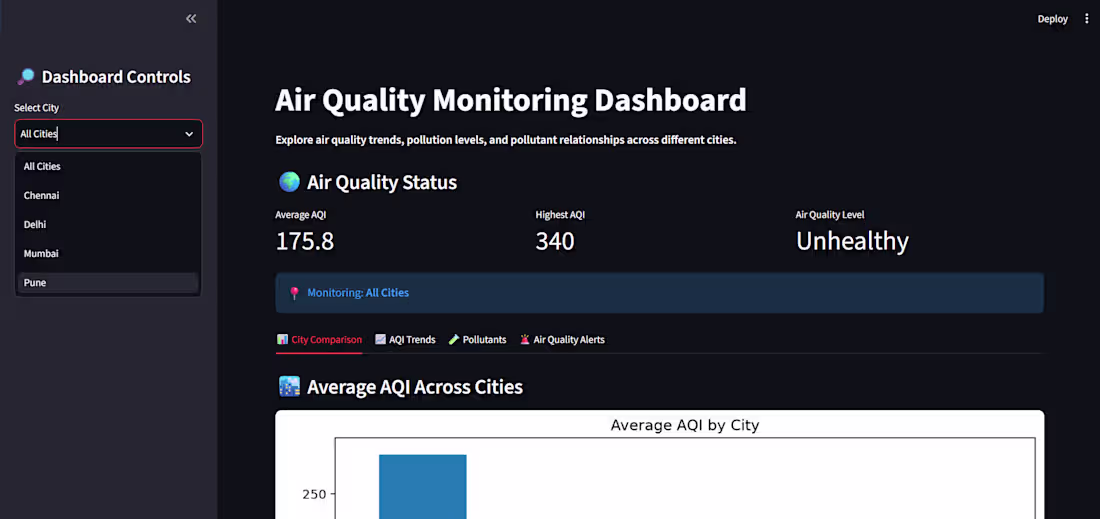Click the Average AQI Across Cities heading
Image resolution: width=1100 pixels, height=519 pixels.
coord(415,386)
